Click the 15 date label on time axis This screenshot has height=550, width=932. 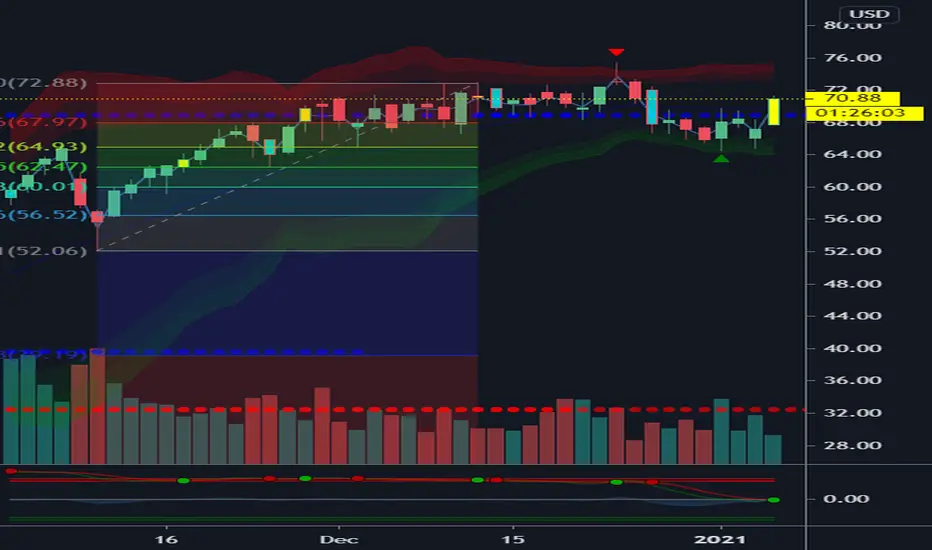[513, 540]
